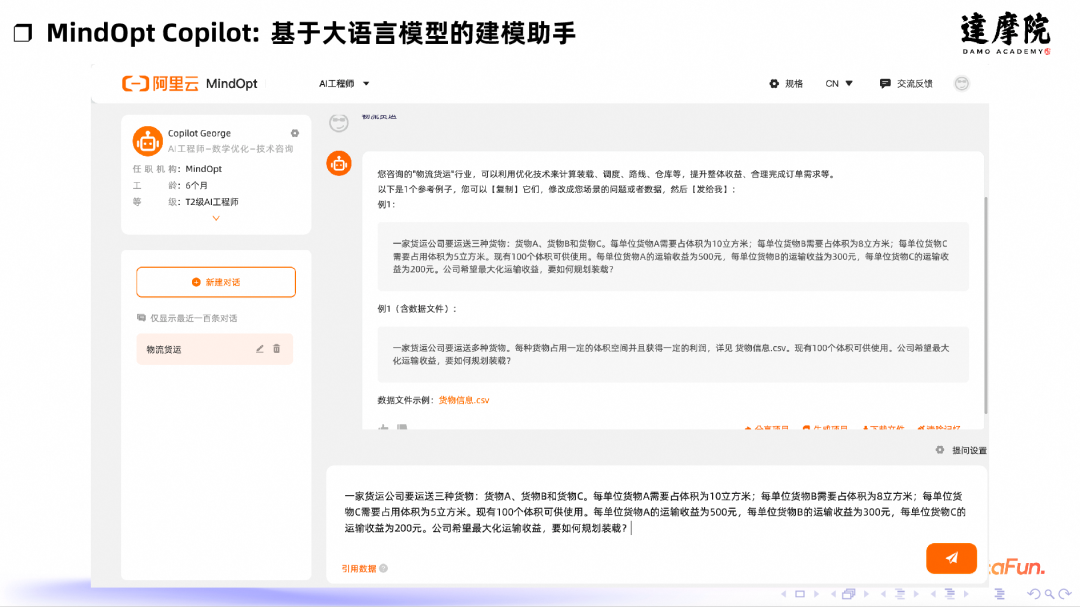Screen dimensions: 1080x607
Task: Open the 交流反馈 feedback menu item
Action: pos(904,83)
